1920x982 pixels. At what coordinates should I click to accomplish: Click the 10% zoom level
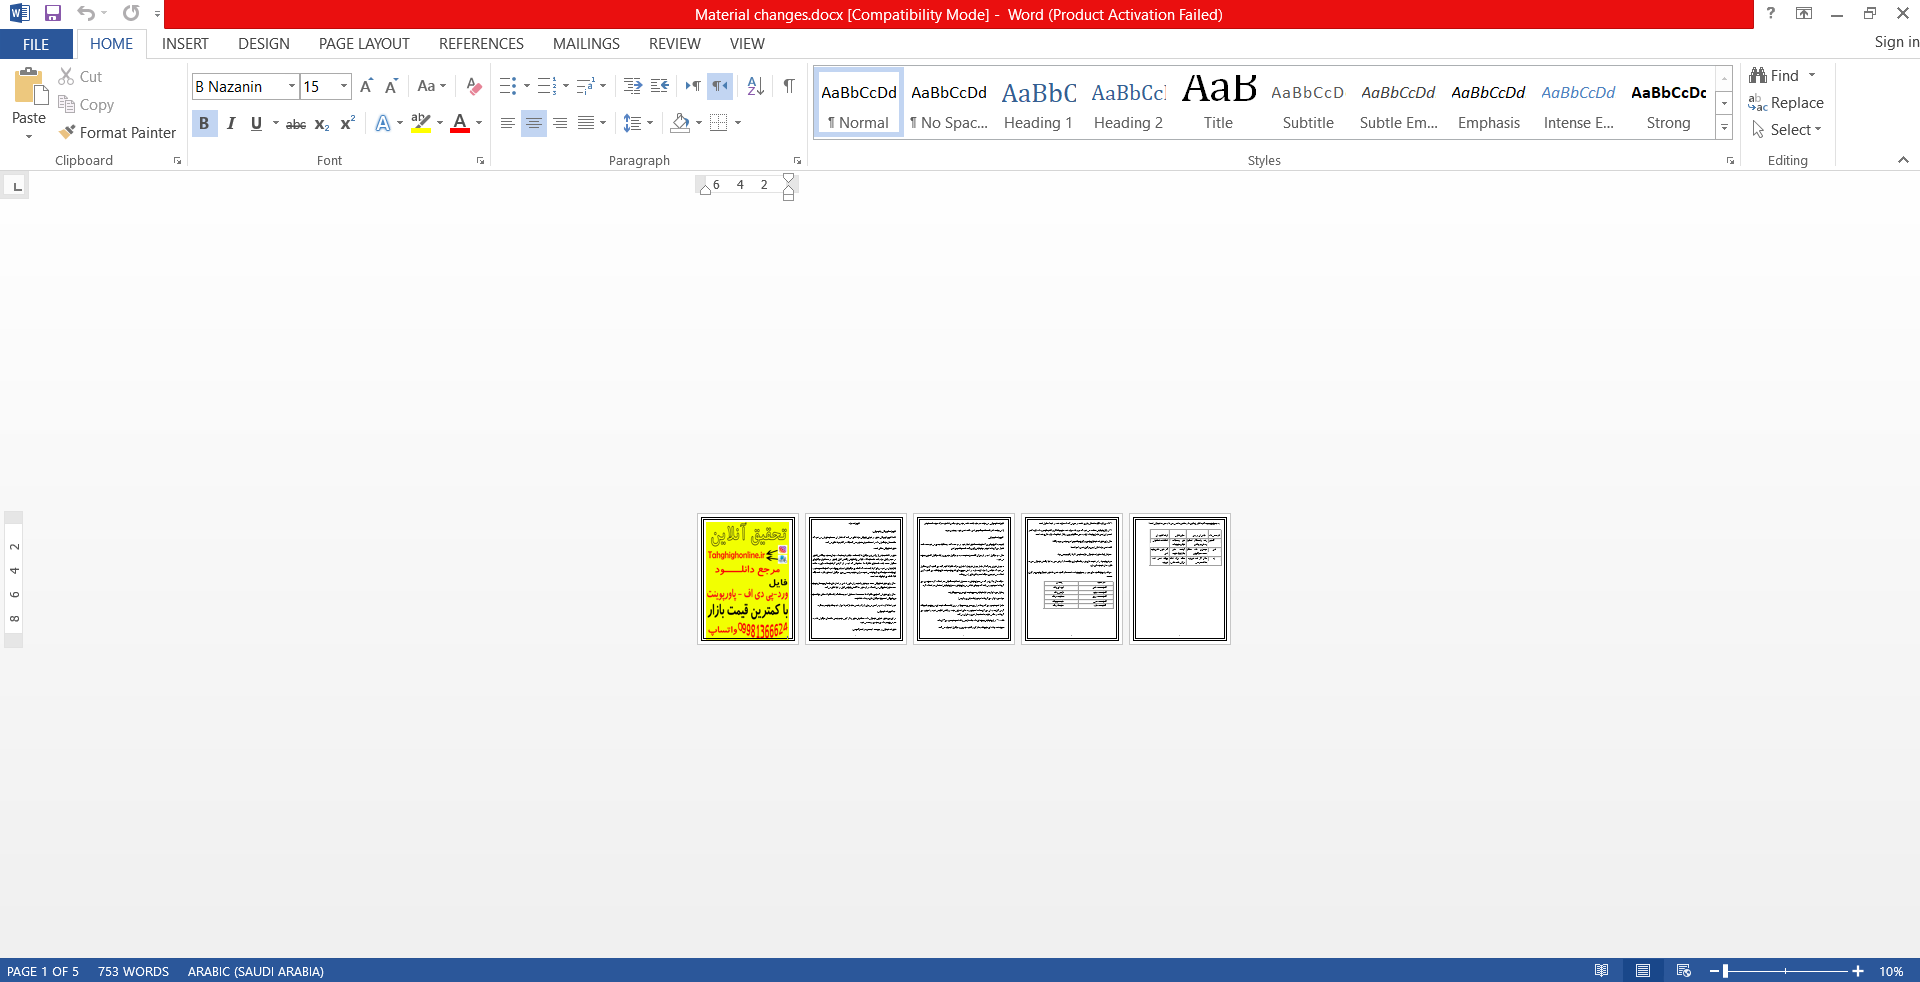tap(1891, 971)
